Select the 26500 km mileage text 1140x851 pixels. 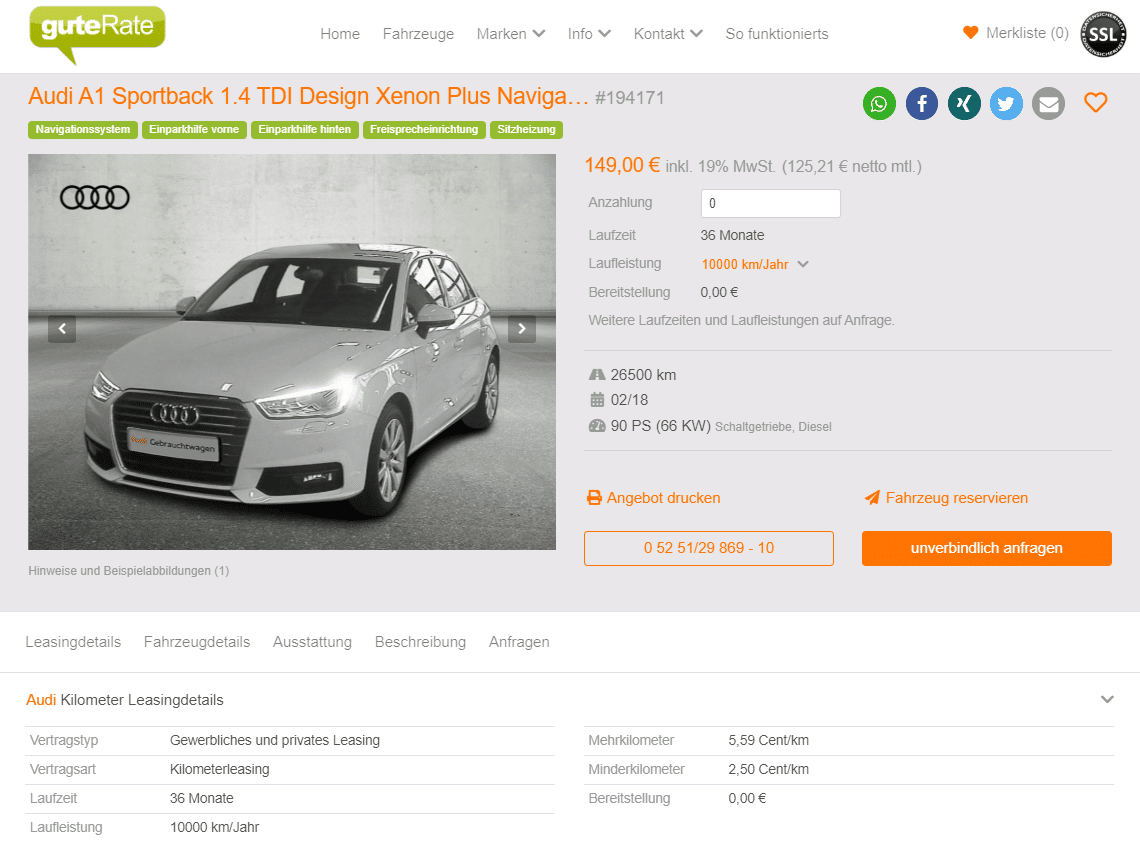(643, 375)
